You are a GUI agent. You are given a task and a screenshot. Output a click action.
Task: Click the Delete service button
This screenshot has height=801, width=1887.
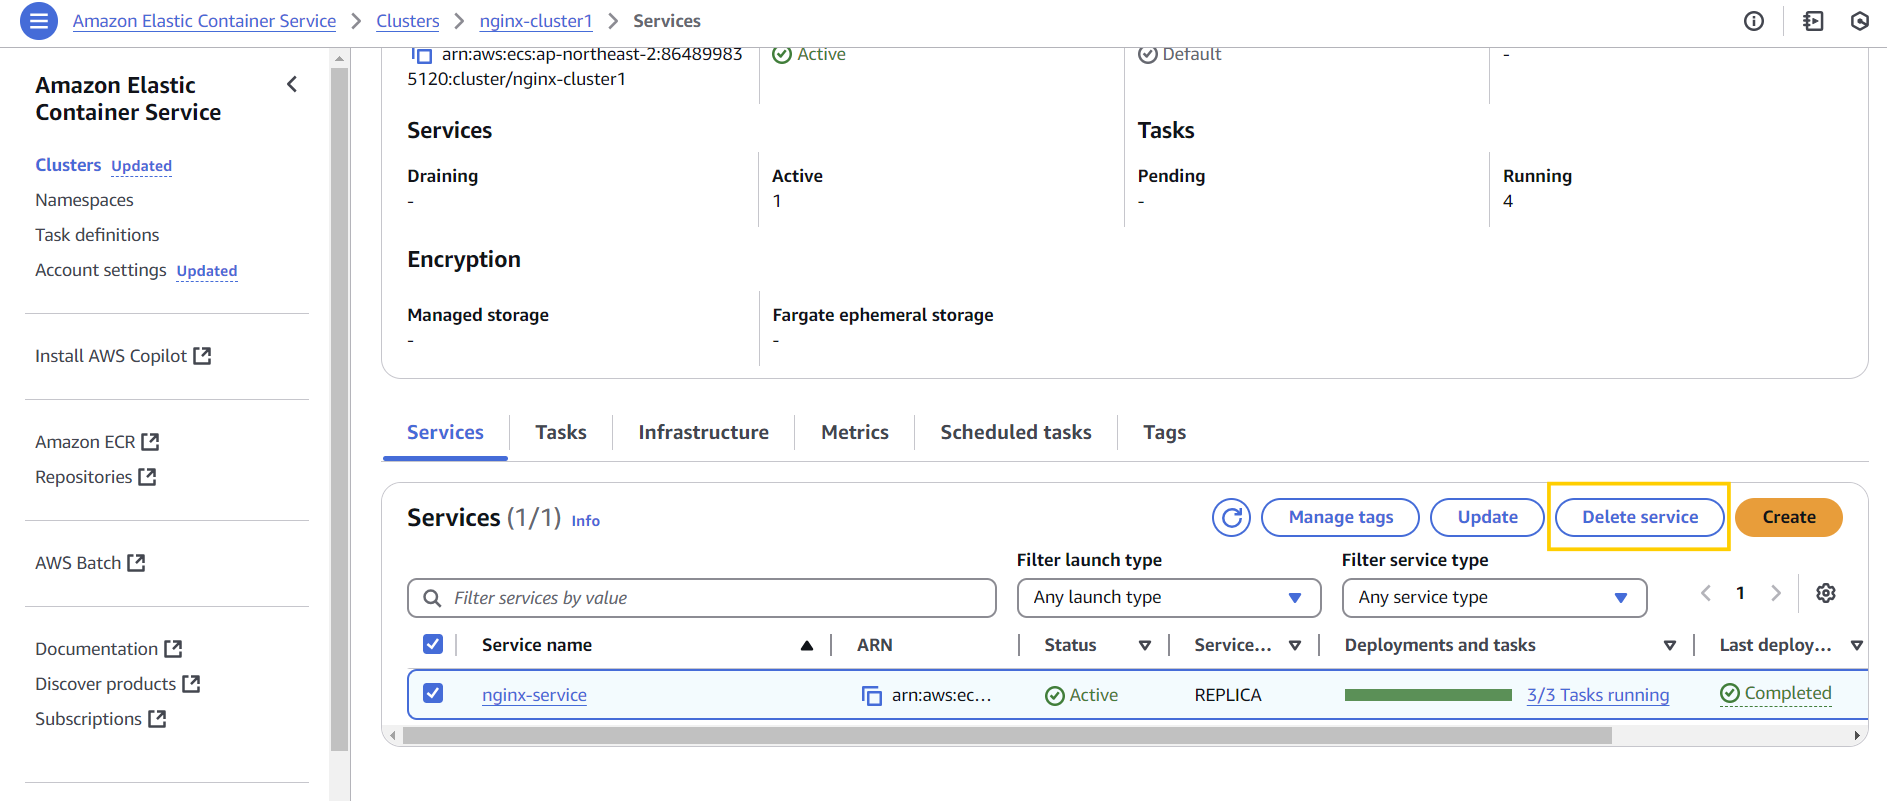click(1640, 517)
